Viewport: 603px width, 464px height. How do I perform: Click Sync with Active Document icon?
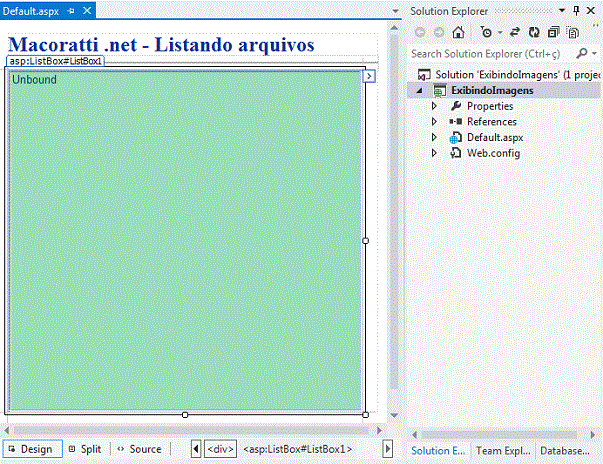(x=514, y=32)
